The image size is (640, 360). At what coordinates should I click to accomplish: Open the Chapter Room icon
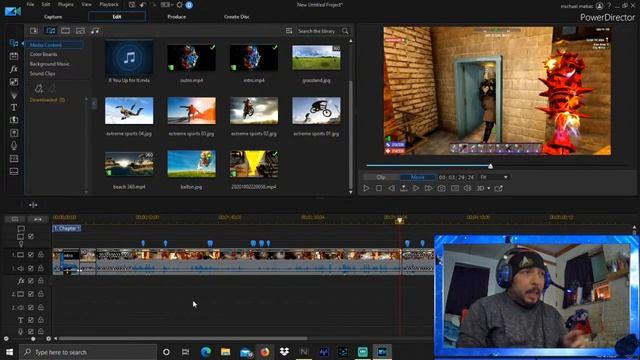[14, 158]
